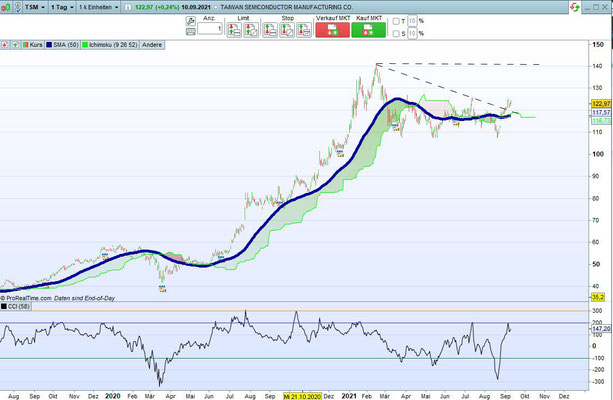
Task: Enable the S percent checkbox
Action: pyautogui.click(x=396, y=34)
